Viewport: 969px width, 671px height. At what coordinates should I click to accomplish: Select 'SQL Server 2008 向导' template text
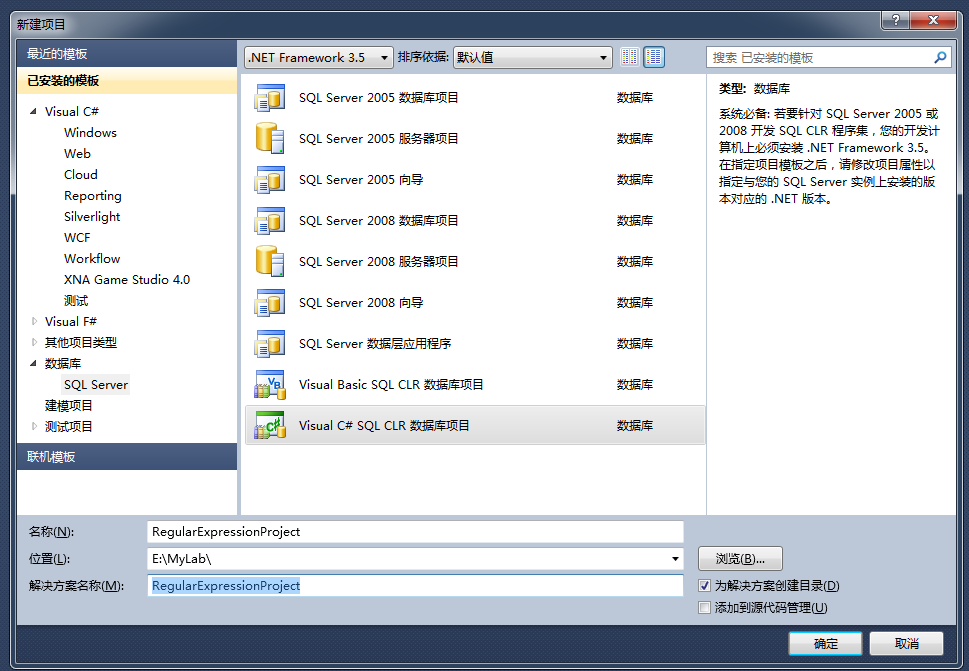(x=361, y=303)
